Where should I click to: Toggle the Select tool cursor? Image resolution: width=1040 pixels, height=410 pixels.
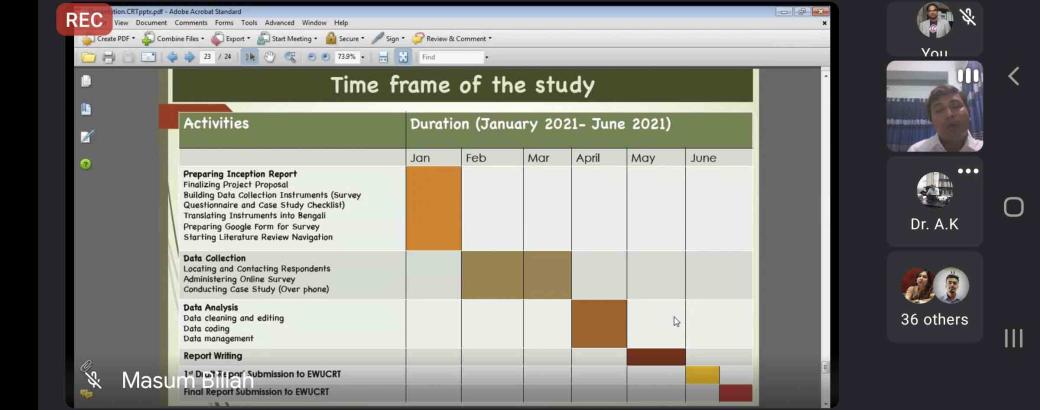pos(250,58)
